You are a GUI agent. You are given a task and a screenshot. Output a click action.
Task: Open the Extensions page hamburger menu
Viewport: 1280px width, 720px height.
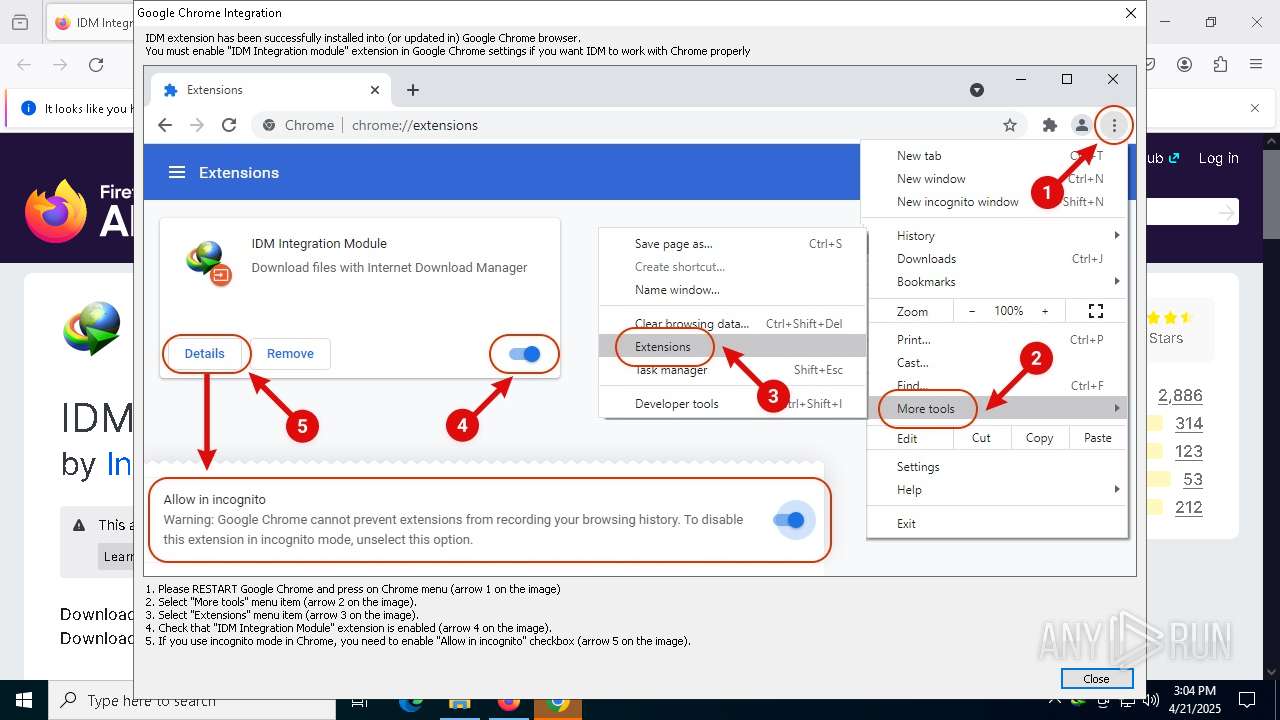[x=177, y=172]
